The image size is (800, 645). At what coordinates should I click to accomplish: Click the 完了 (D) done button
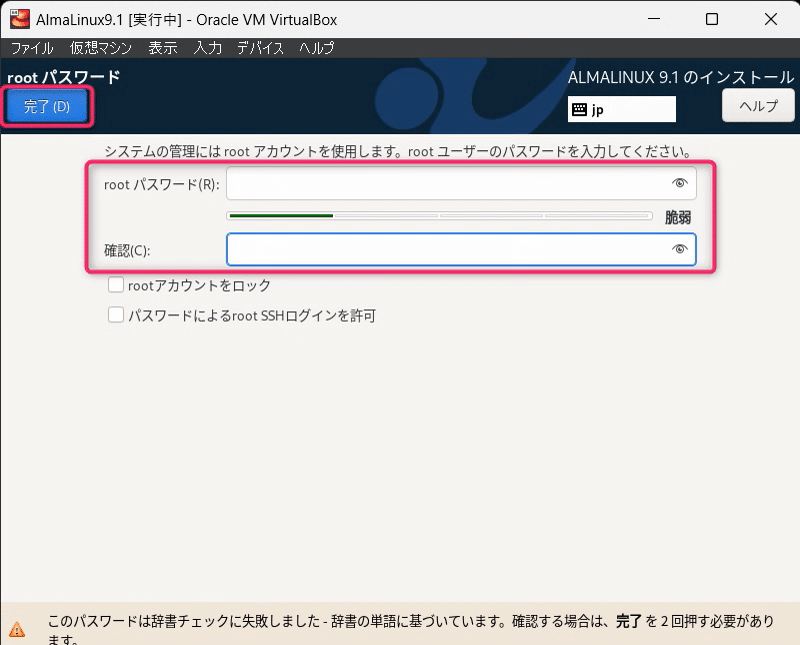(x=46, y=106)
